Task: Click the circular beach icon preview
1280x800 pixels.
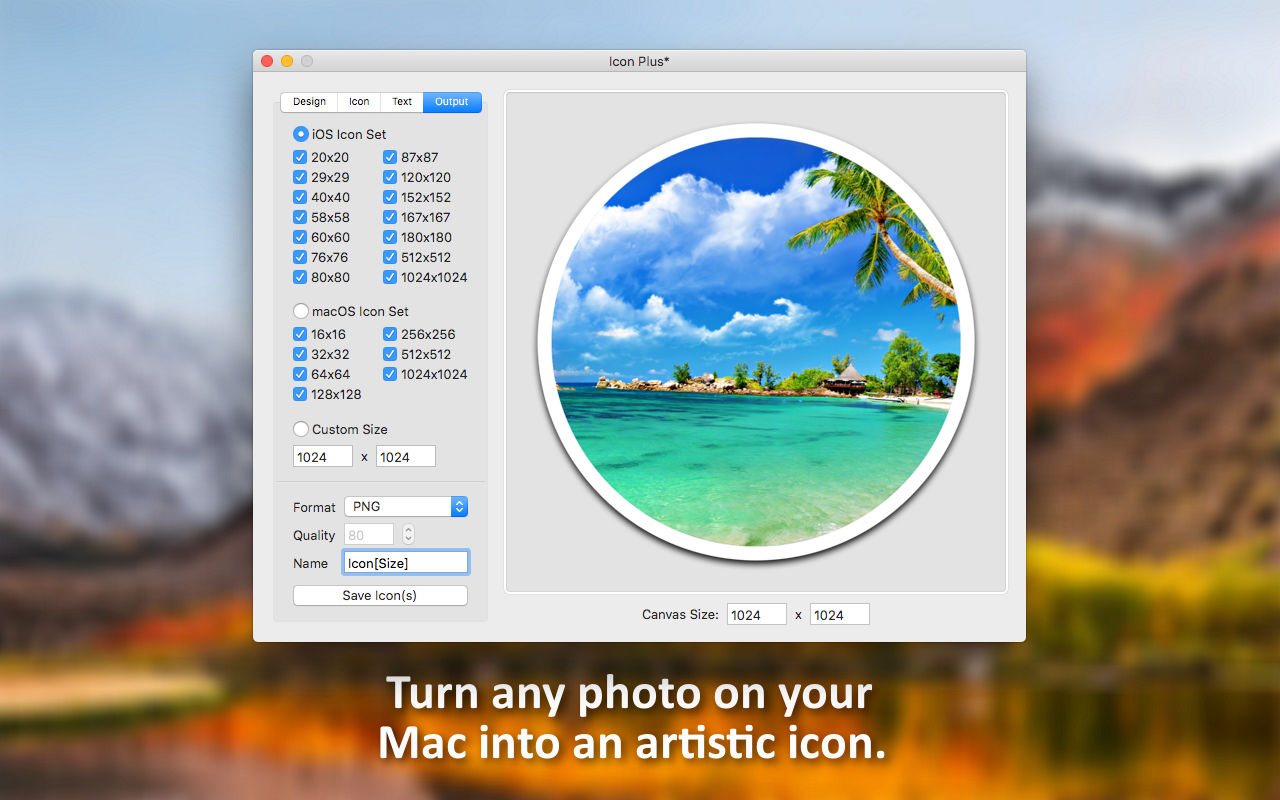Action: (x=756, y=342)
